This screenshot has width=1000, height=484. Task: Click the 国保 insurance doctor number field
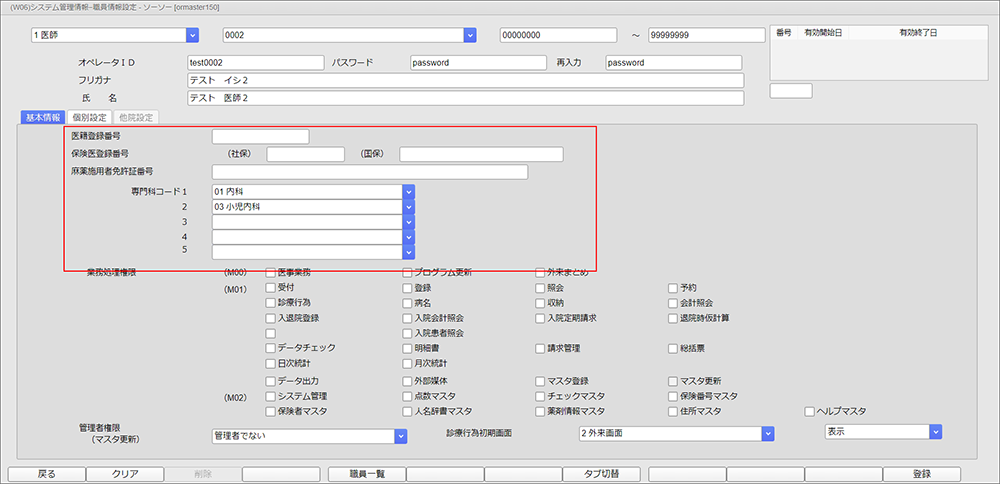(x=482, y=154)
